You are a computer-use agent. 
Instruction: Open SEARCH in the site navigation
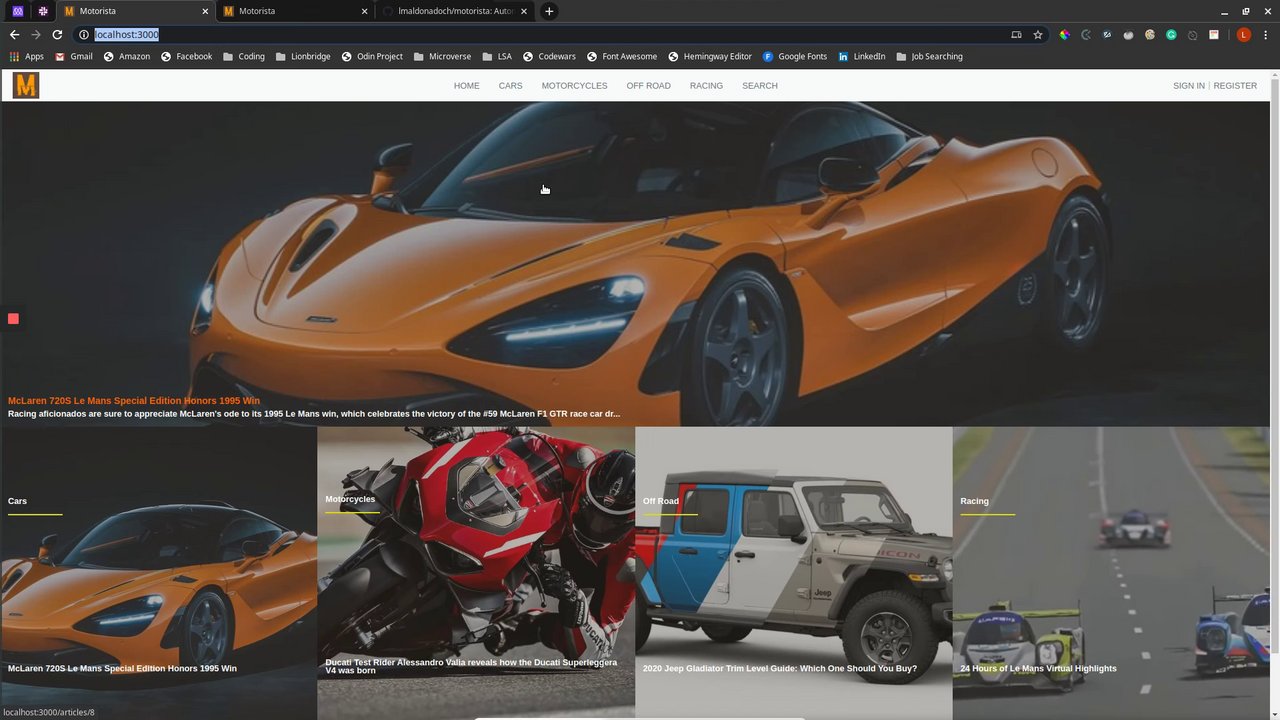pyautogui.click(x=760, y=86)
